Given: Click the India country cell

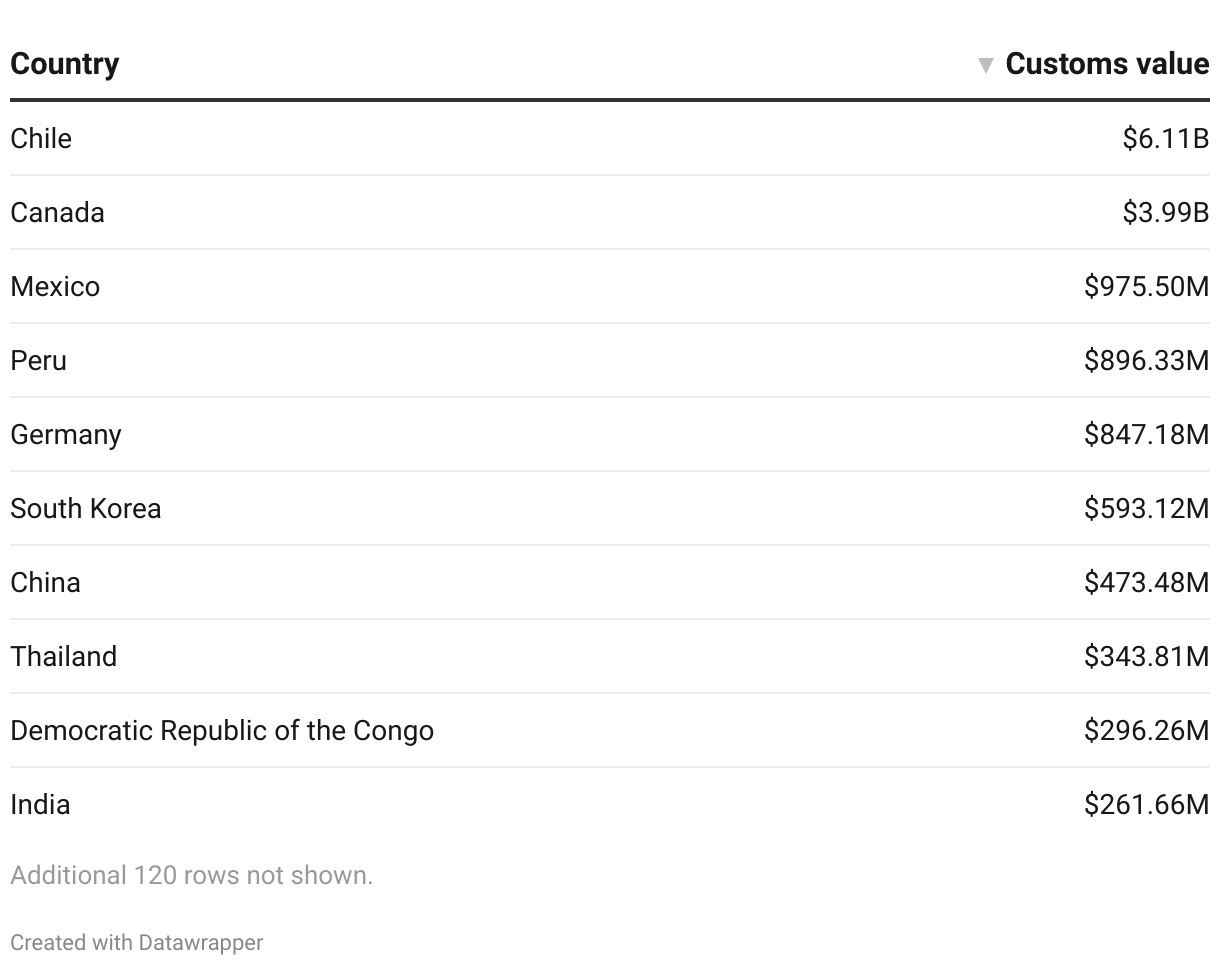Looking at the screenshot, I should (40, 804).
